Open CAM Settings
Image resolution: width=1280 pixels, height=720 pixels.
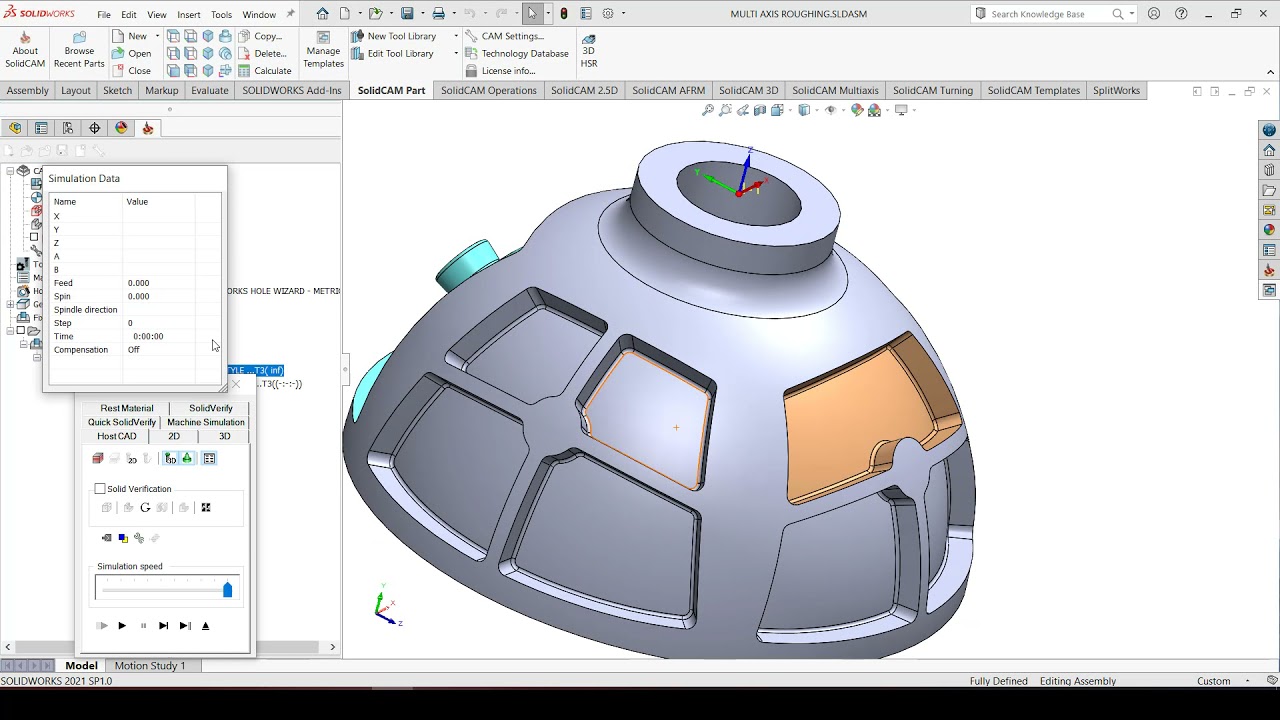click(x=504, y=36)
